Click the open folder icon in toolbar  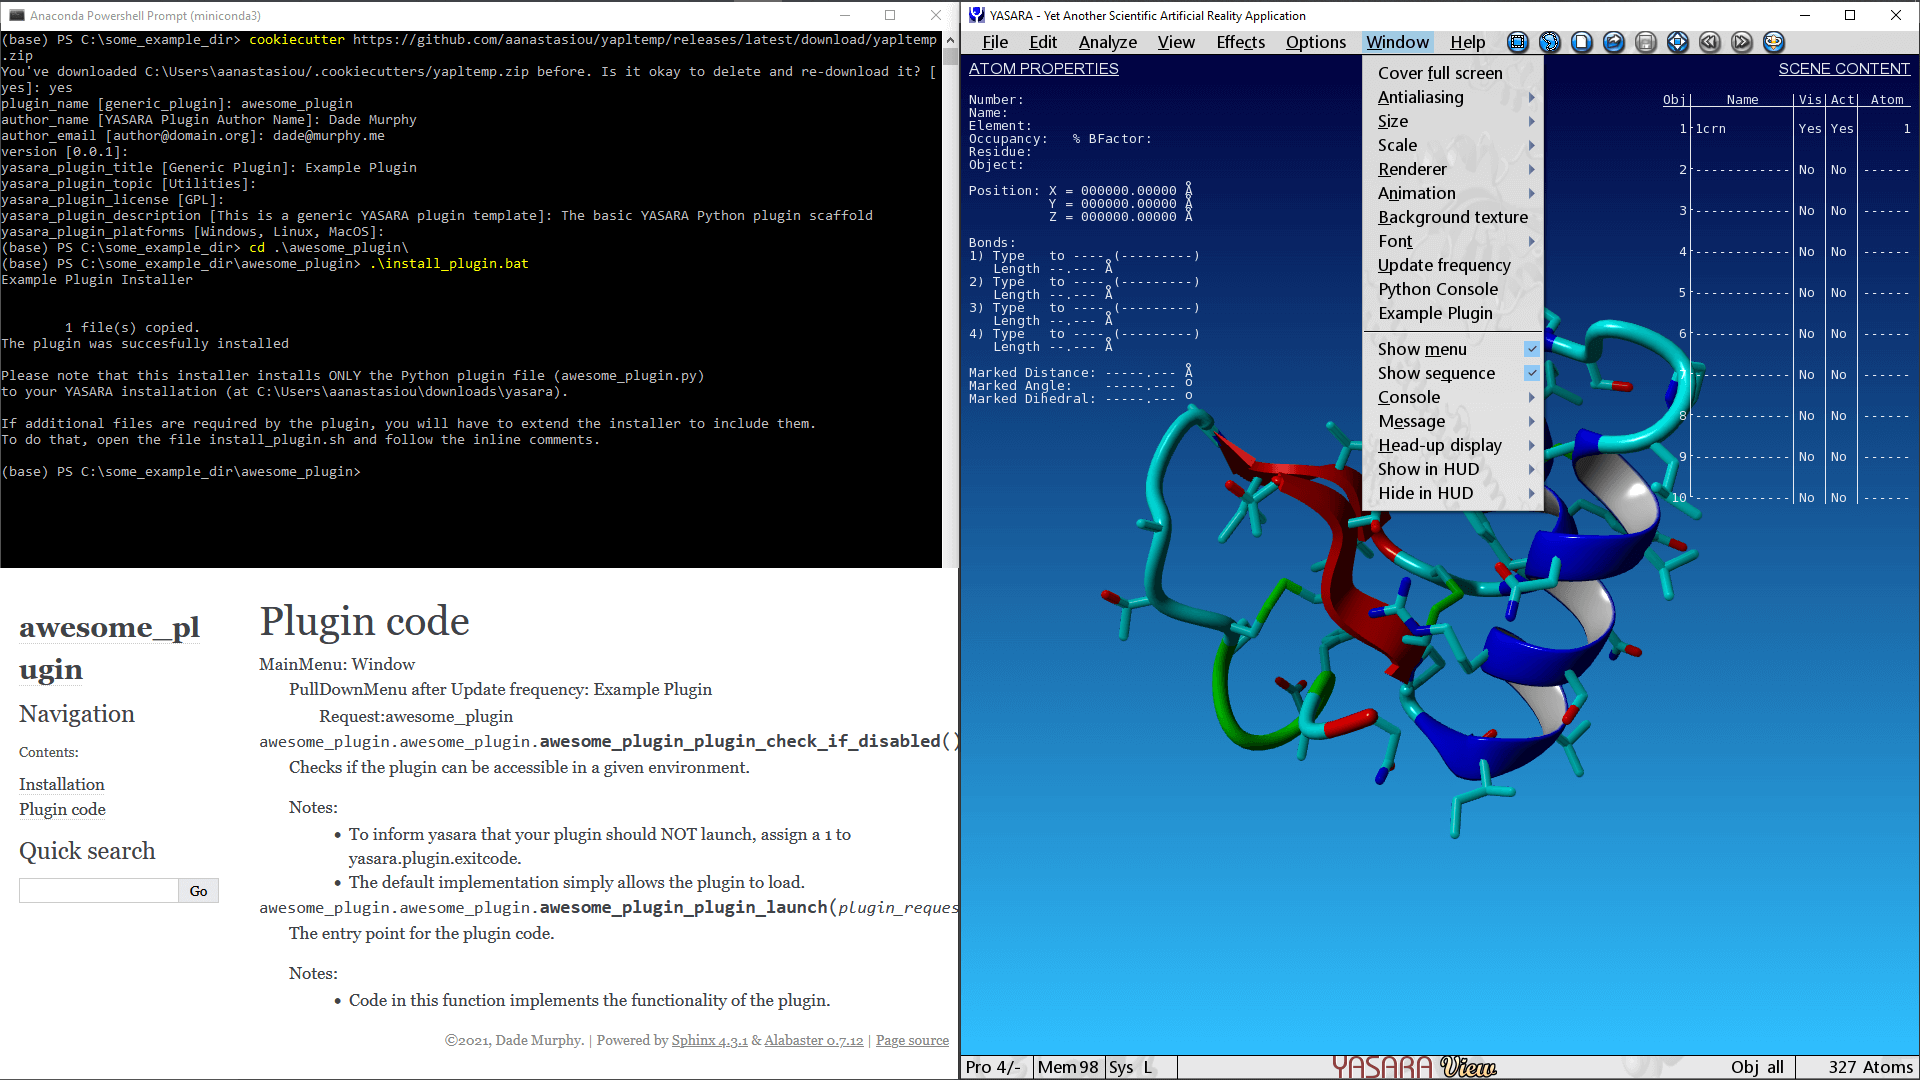[x=1614, y=42]
